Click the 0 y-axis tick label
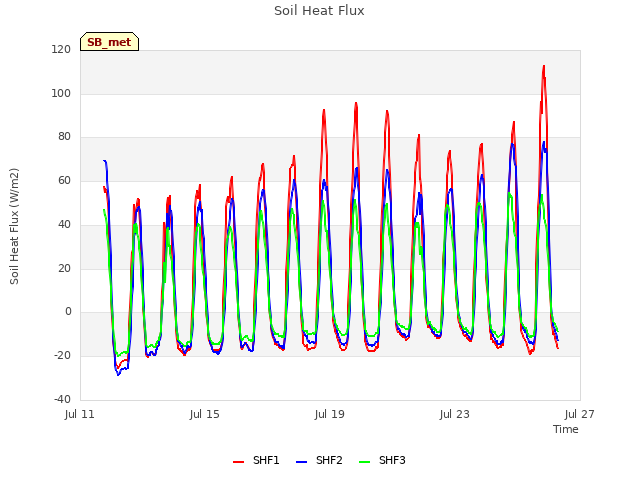640x480 pixels. (68, 312)
